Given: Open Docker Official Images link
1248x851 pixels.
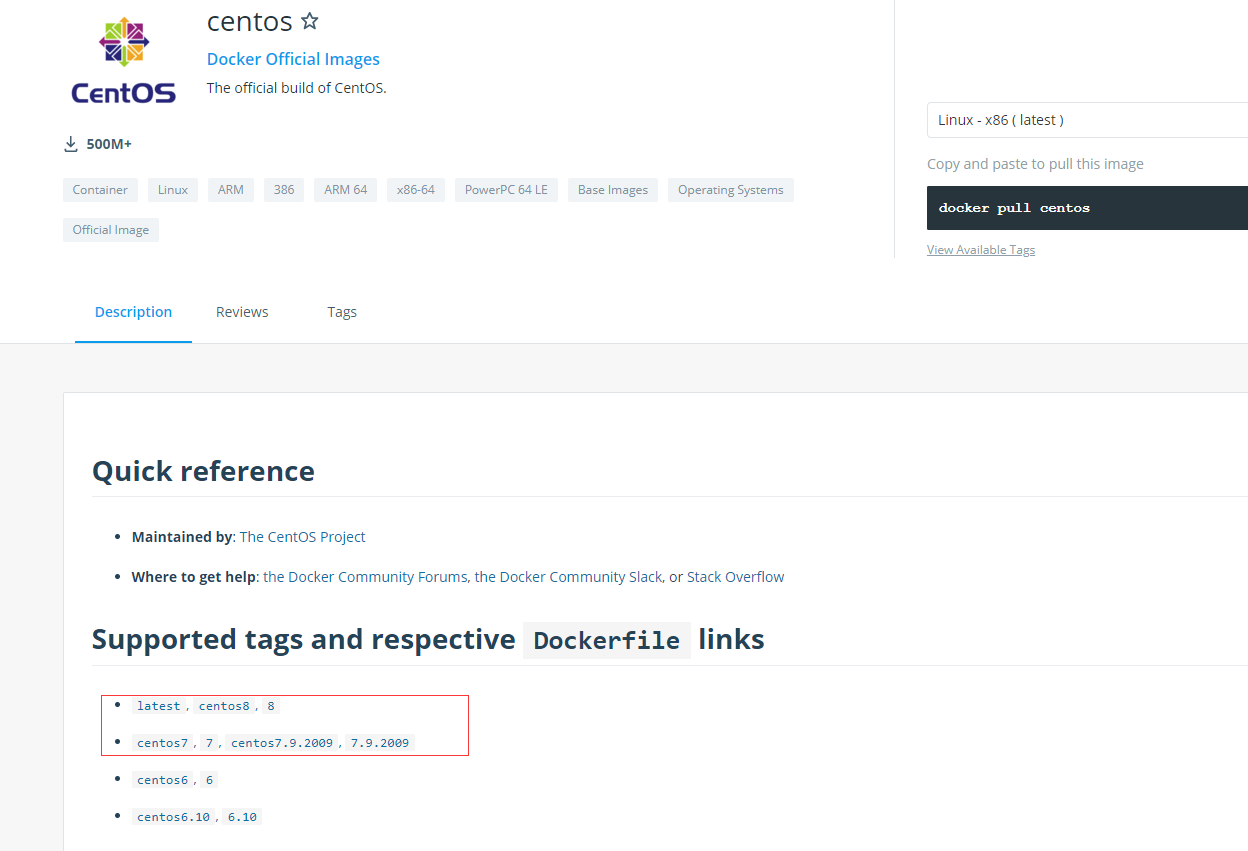Looking at the screenshot, I should tap(293, 59).
